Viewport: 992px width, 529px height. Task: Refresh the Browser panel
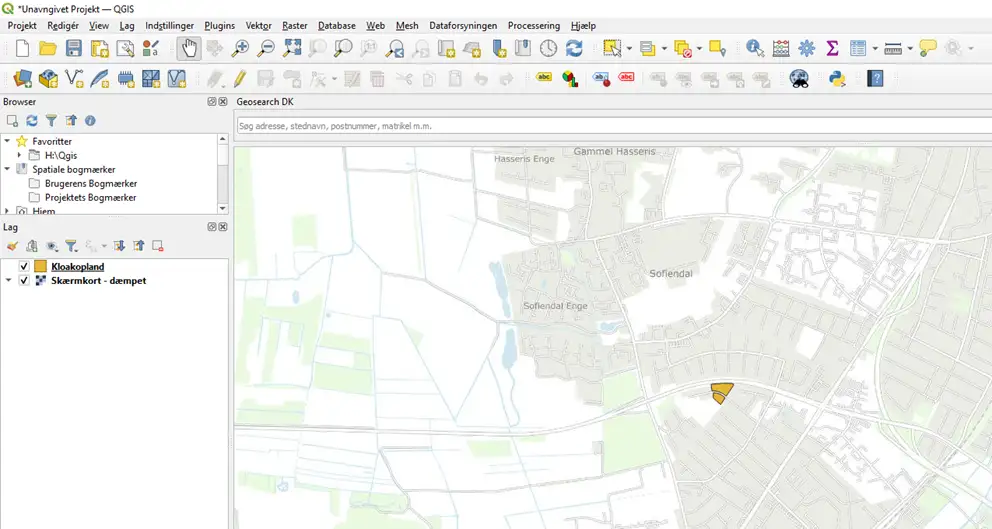(32, 121)
